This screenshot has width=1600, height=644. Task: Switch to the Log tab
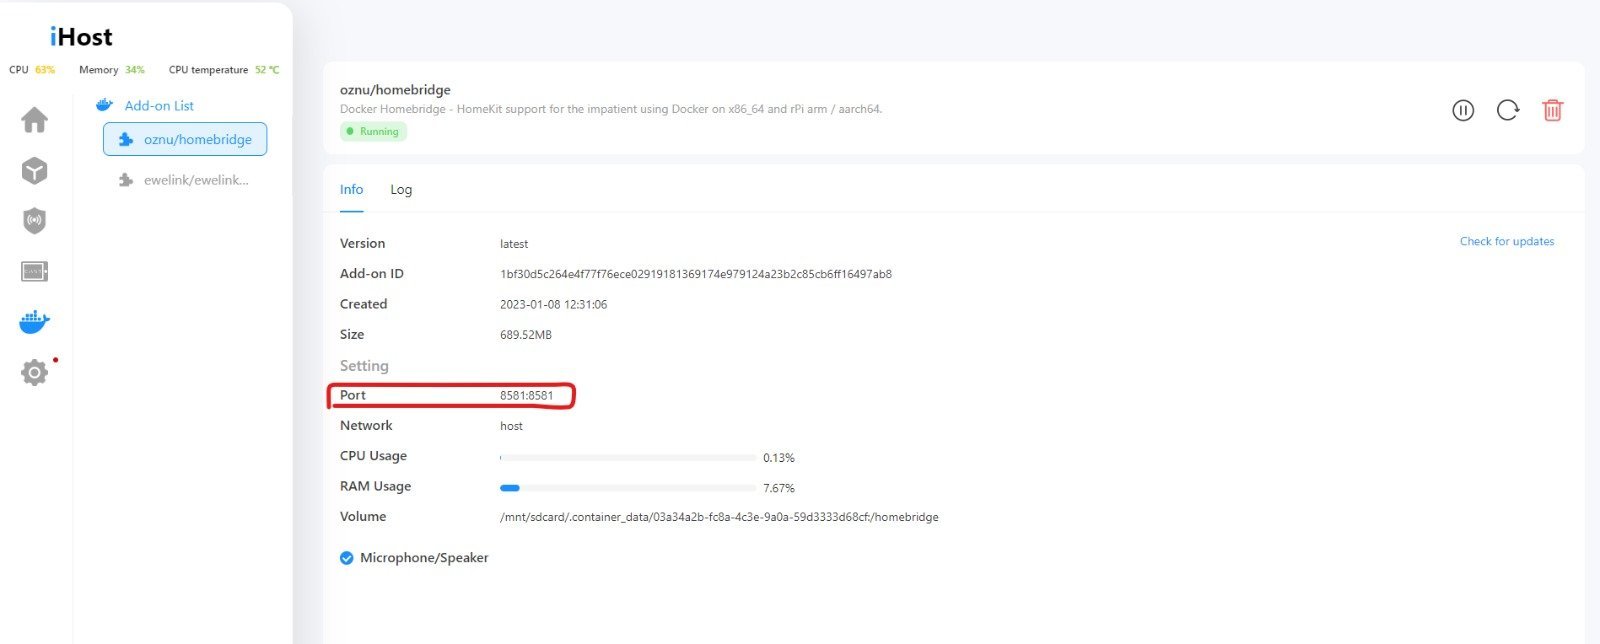(401, 189)
